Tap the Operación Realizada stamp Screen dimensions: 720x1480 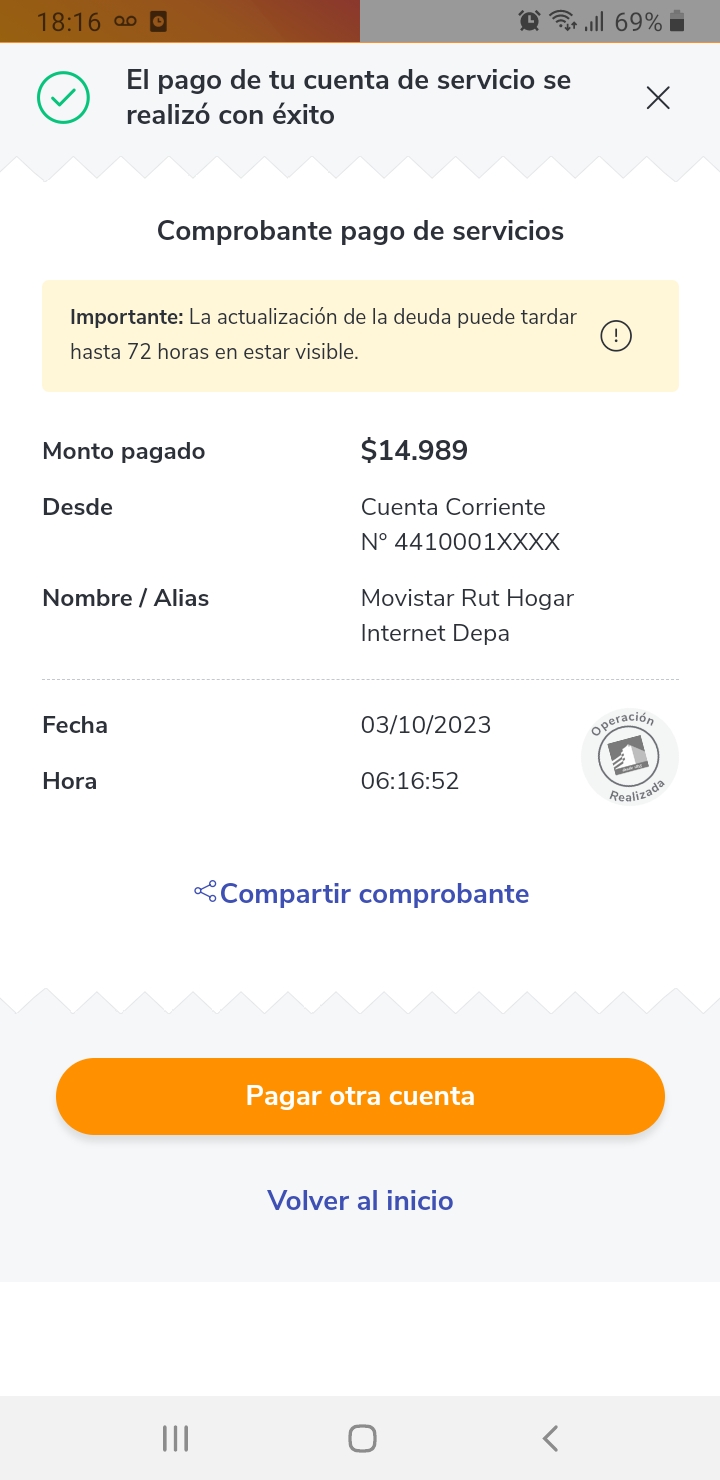(629, 757)
